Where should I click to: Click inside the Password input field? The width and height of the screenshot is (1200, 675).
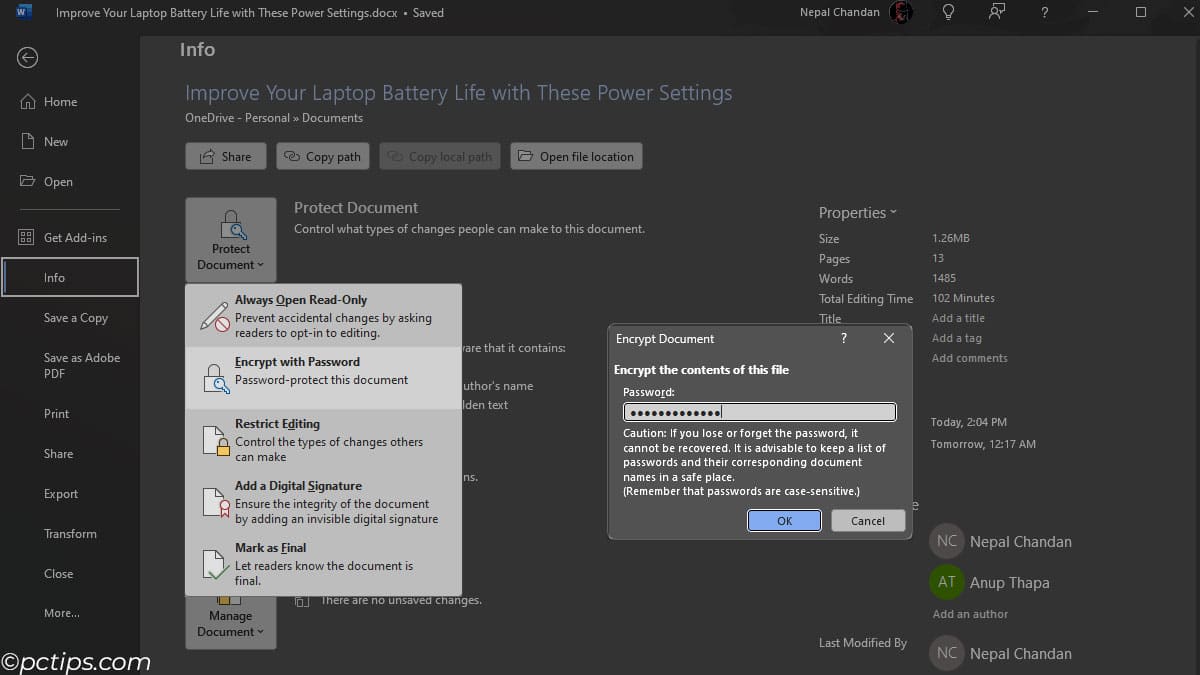tap(759, 411)
